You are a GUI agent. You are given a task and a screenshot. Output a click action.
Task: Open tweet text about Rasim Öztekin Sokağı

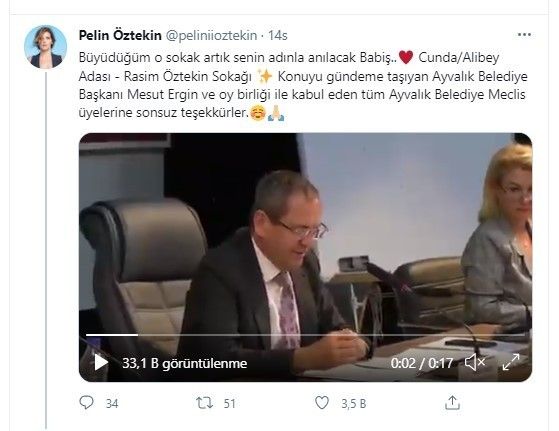click(x=303, y=85)
